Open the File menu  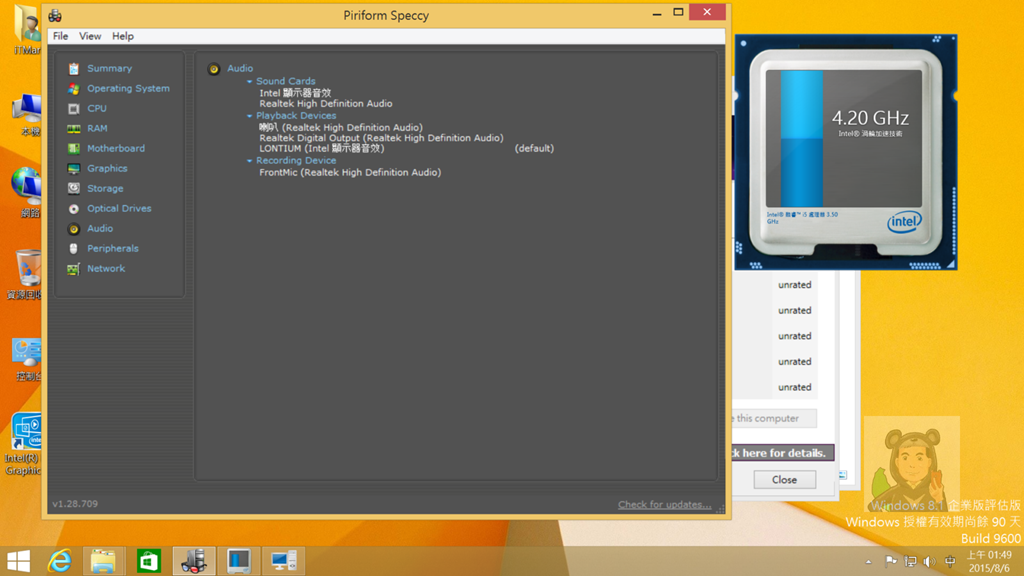click(60, 36)
